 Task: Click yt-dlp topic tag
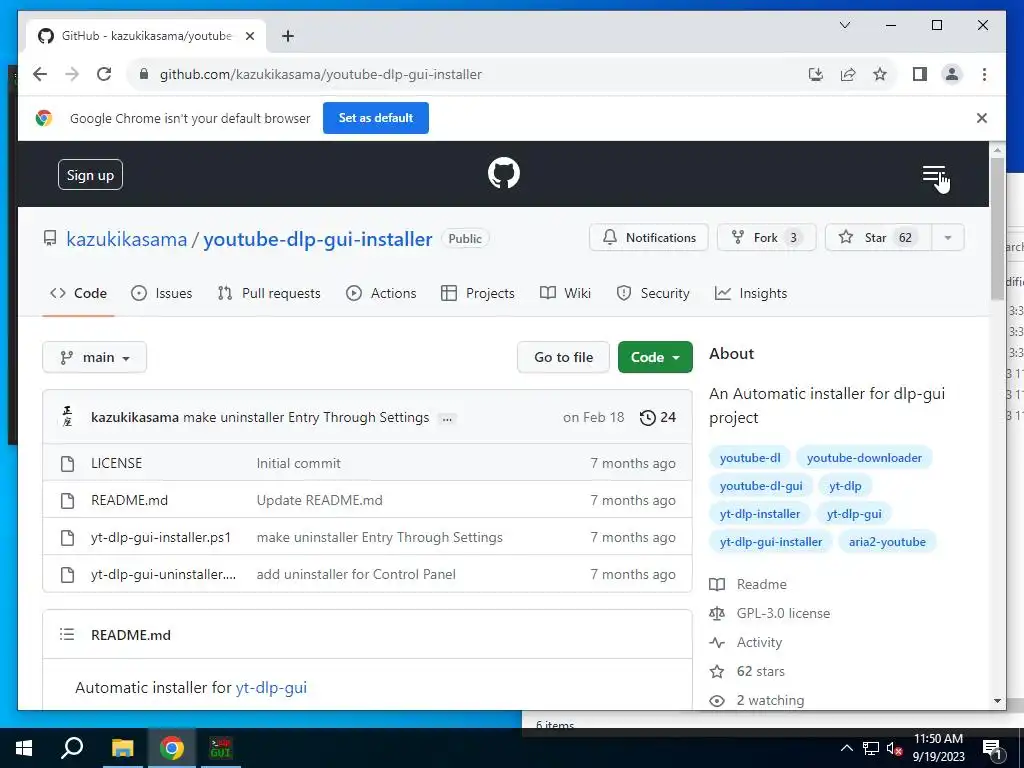tap(845, 486)
